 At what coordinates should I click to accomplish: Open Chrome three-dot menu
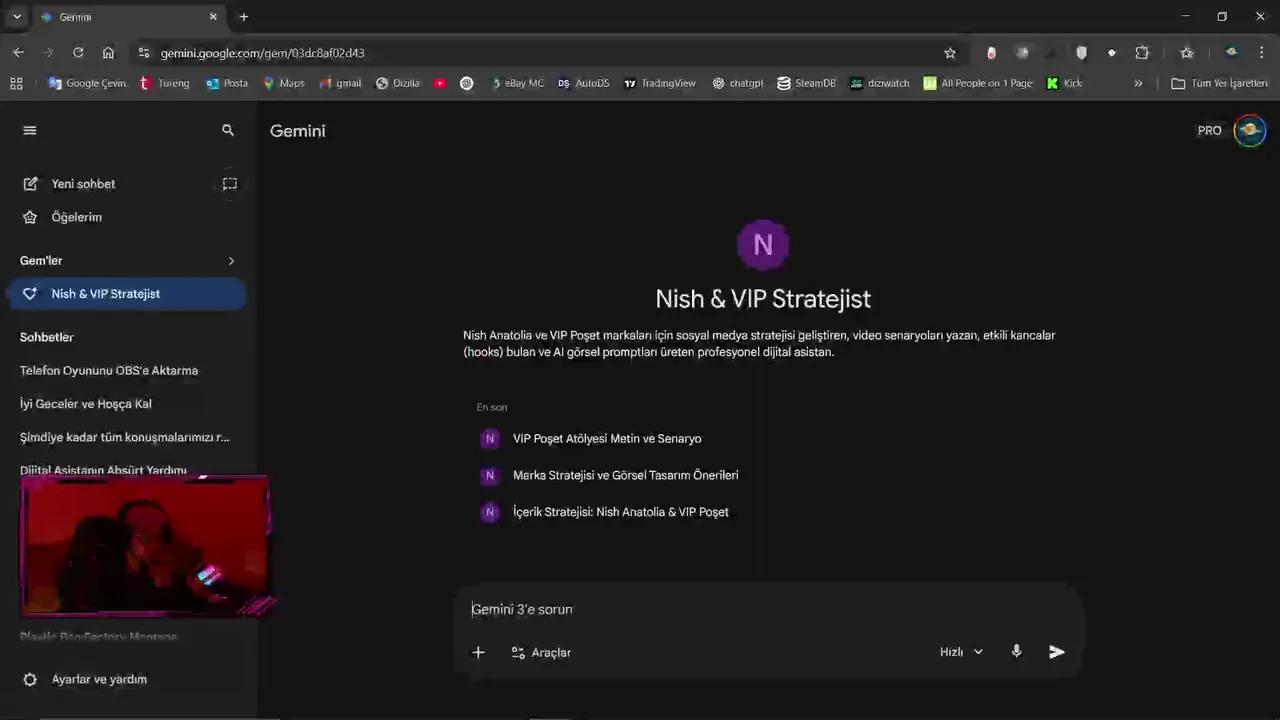coord(1262,53)
